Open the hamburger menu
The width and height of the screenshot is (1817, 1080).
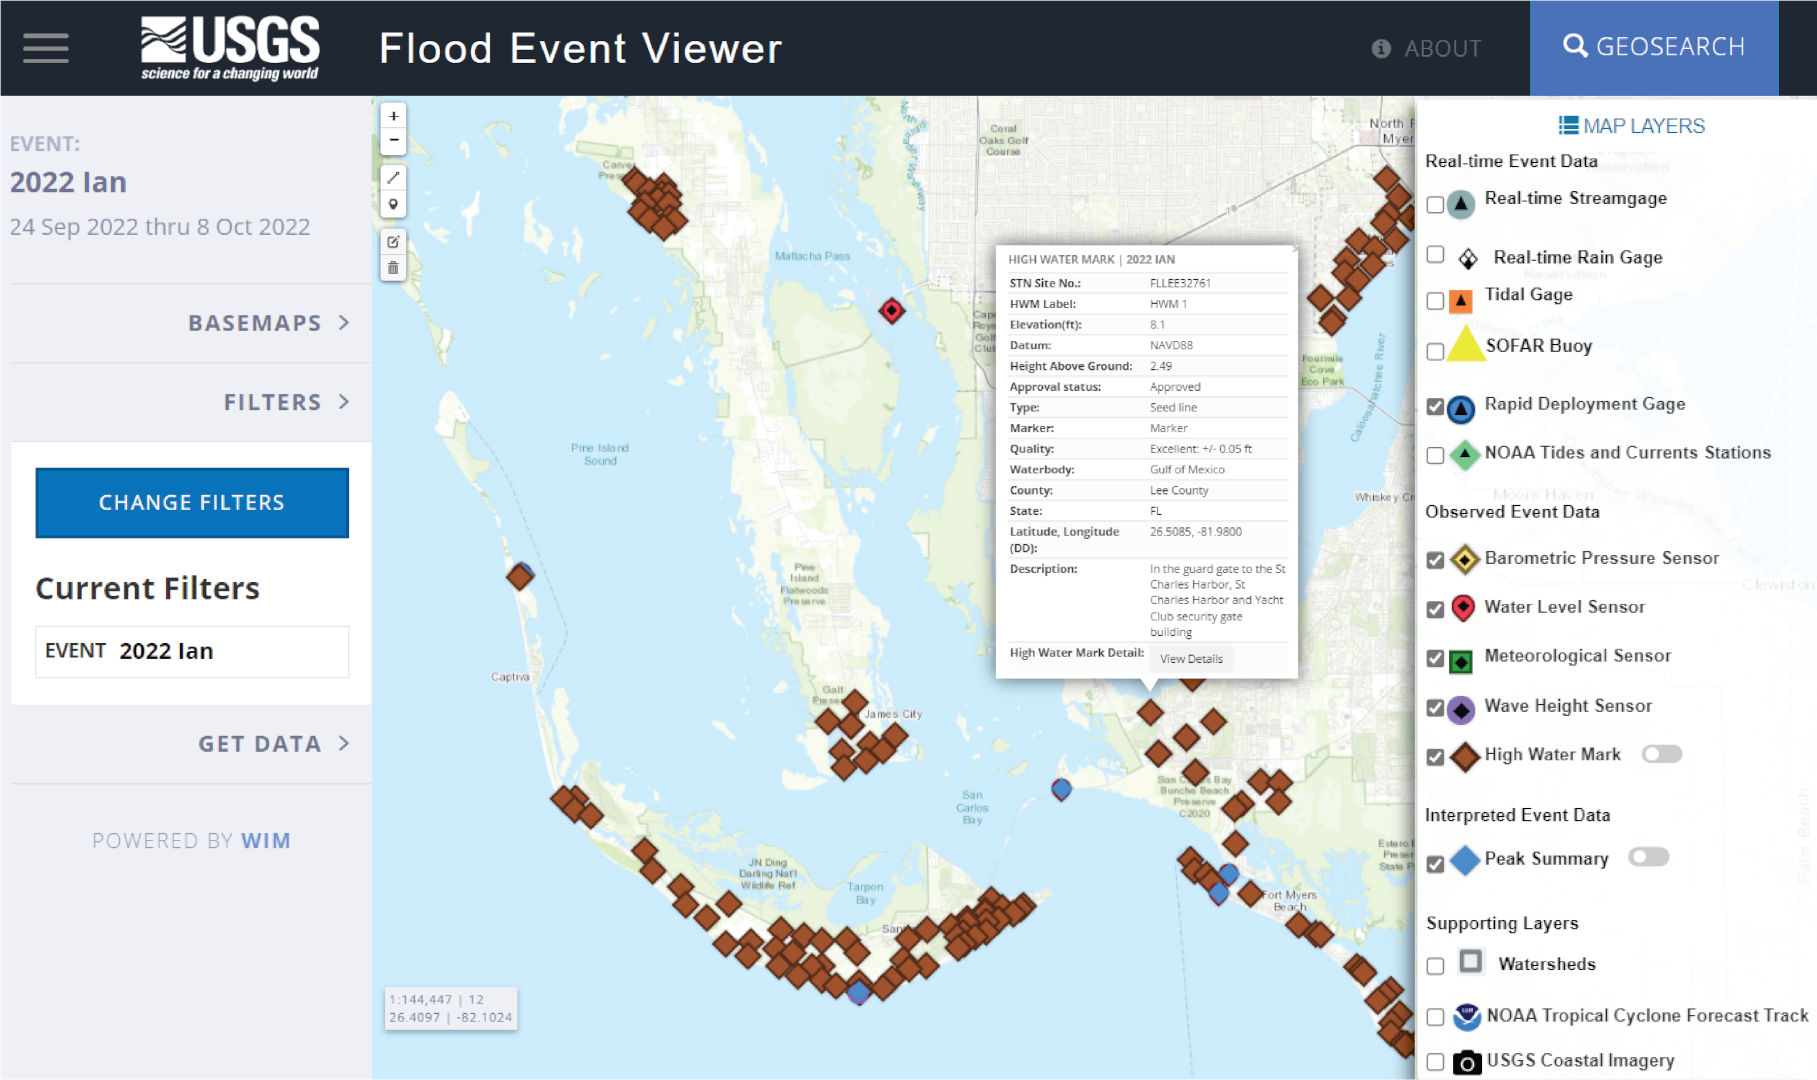coord(46,48)
